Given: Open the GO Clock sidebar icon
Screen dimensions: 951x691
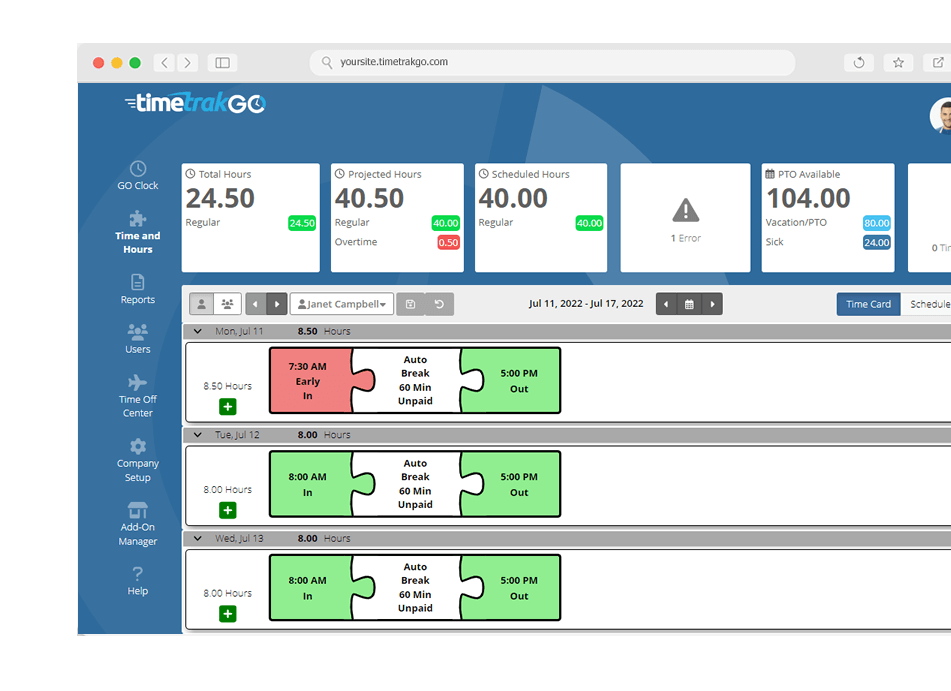Looking at the screenshot, I should pyautogui.click(x=138, y=169).
